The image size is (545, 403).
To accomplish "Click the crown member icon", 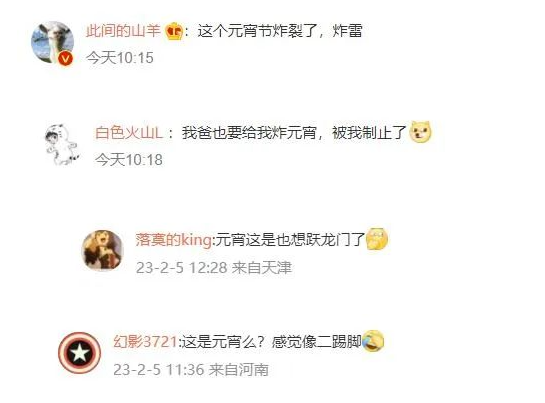I will click(x=174, y=31).
